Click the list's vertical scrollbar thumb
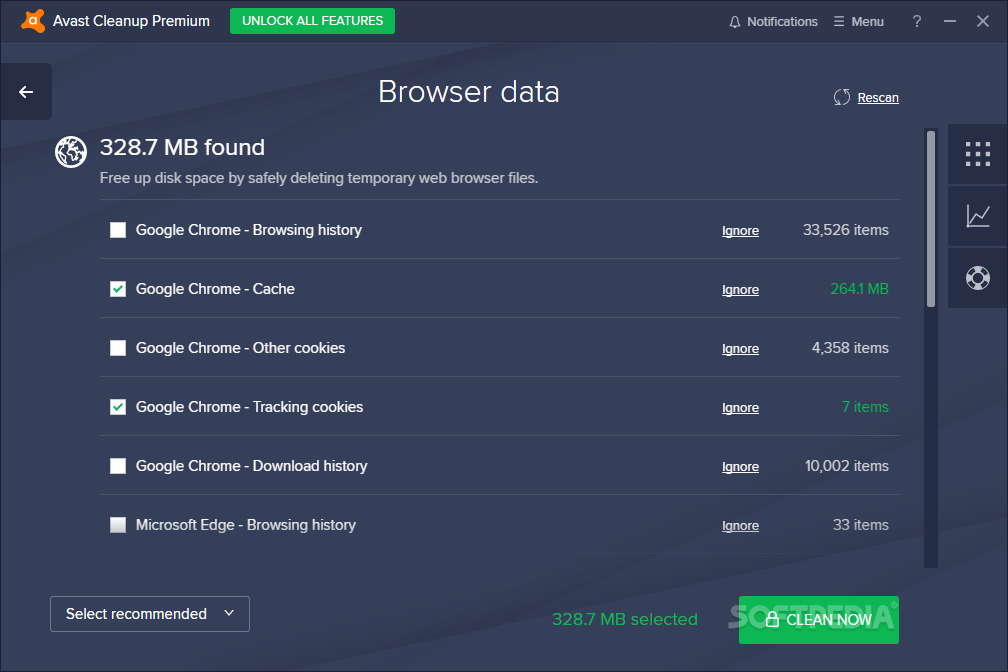This screenshot has width=1008, height=672. click(x=930, y=219)
